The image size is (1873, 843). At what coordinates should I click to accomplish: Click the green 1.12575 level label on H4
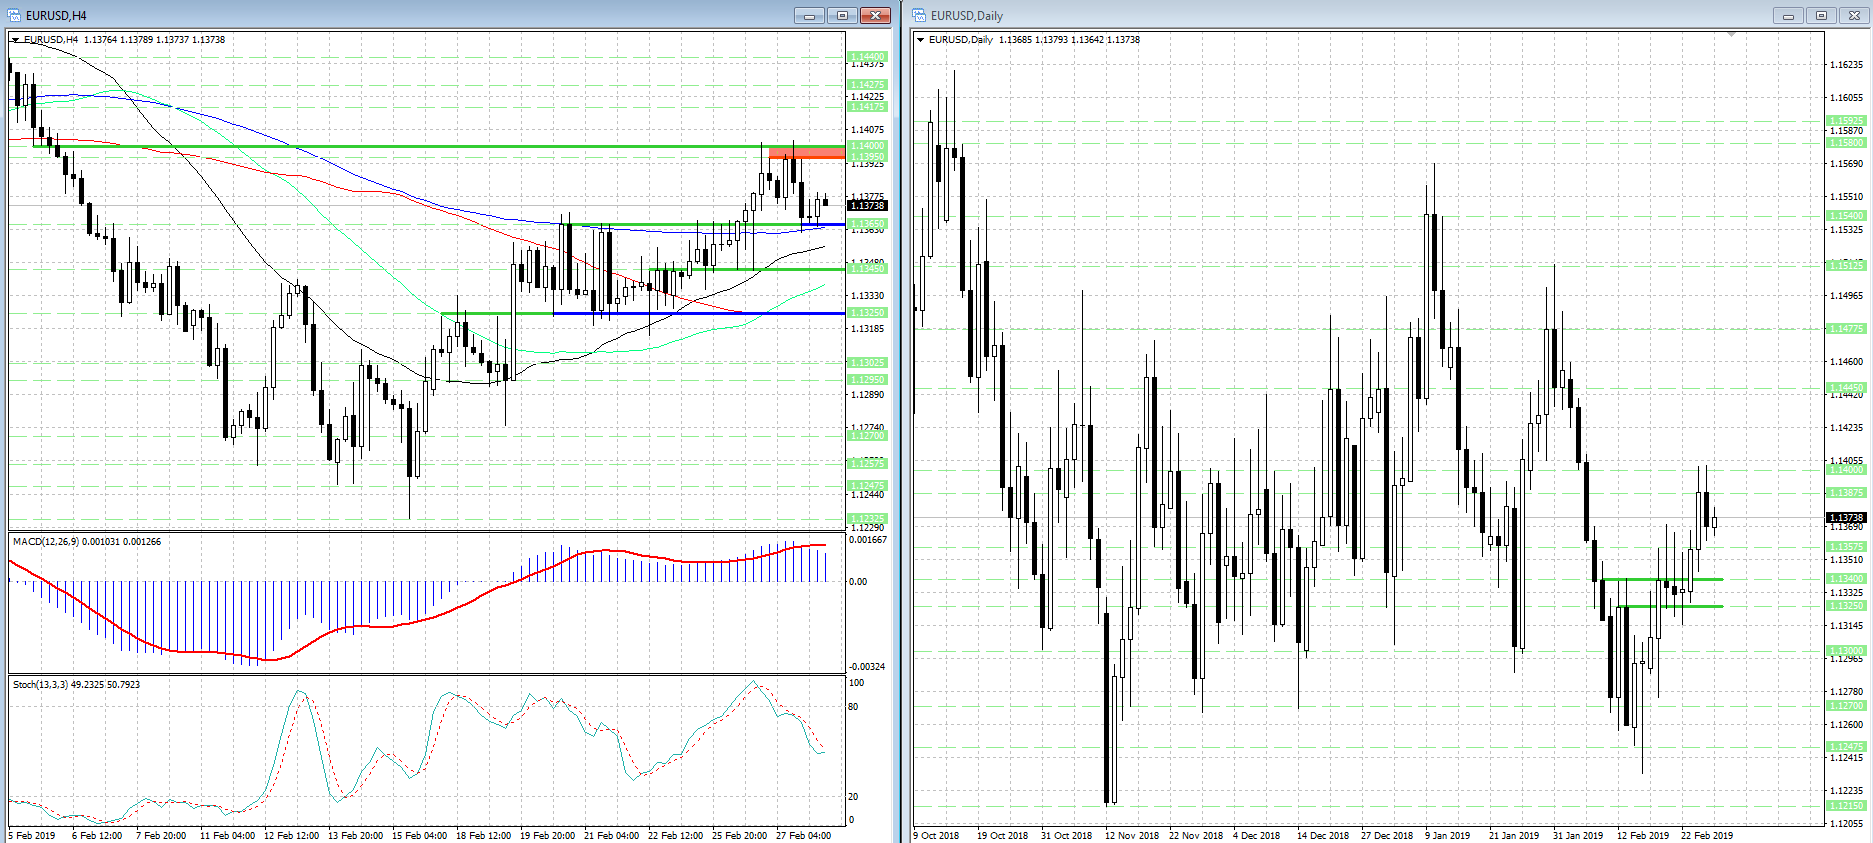pyautogui.click(x=867, y=464)
